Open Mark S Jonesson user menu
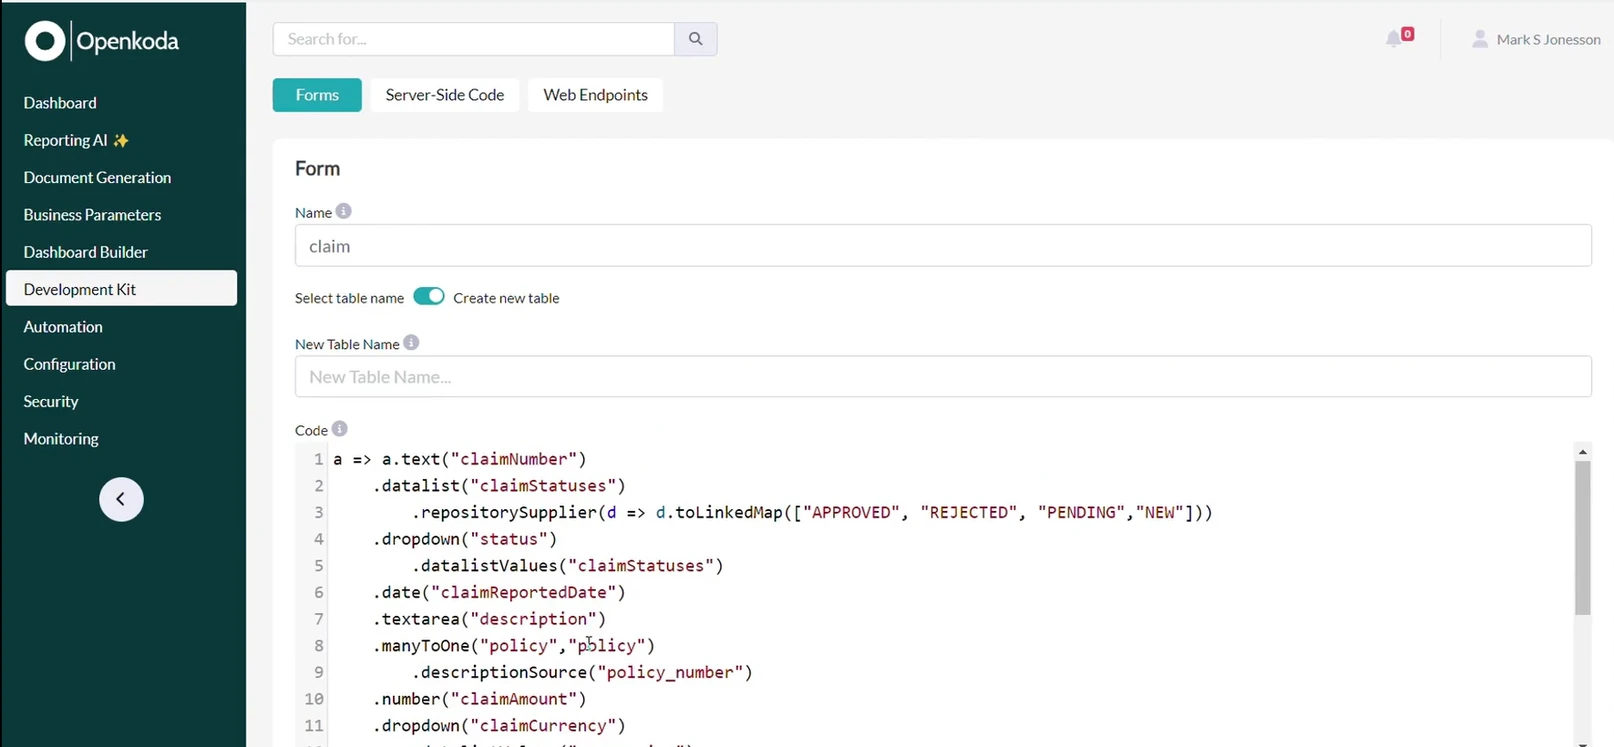Screen dimensions: 1614x747 click(1536, 39)
